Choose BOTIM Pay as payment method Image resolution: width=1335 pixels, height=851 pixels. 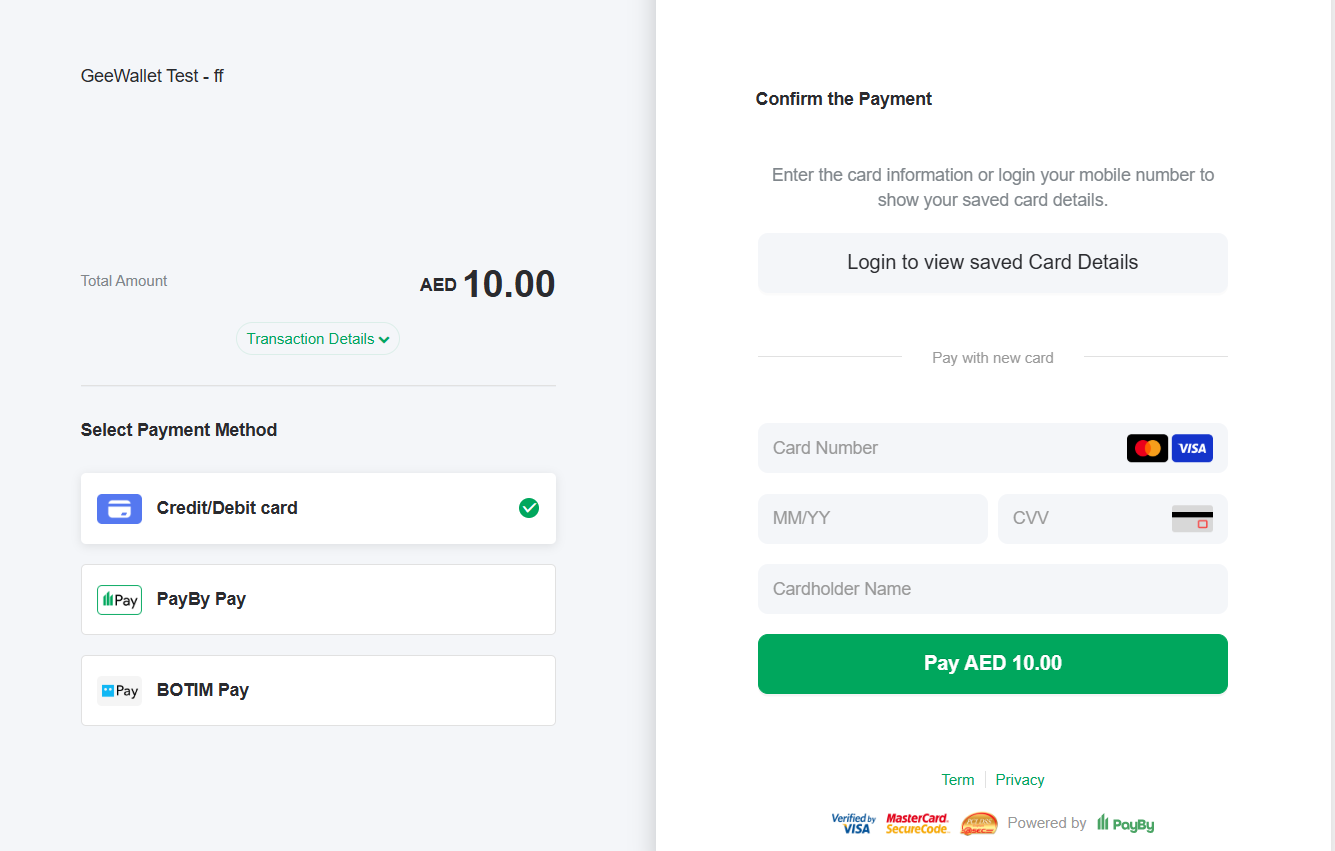tap(318, 690)
